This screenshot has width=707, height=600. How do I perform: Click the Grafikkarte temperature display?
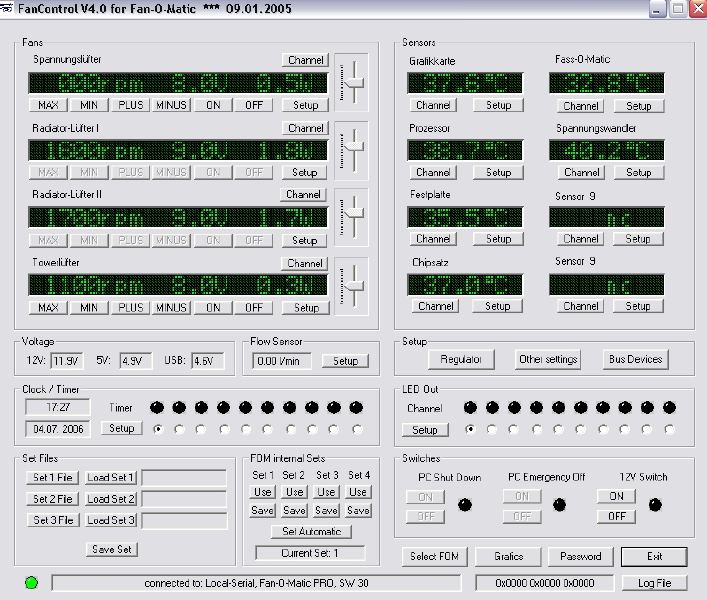(464, 83)
